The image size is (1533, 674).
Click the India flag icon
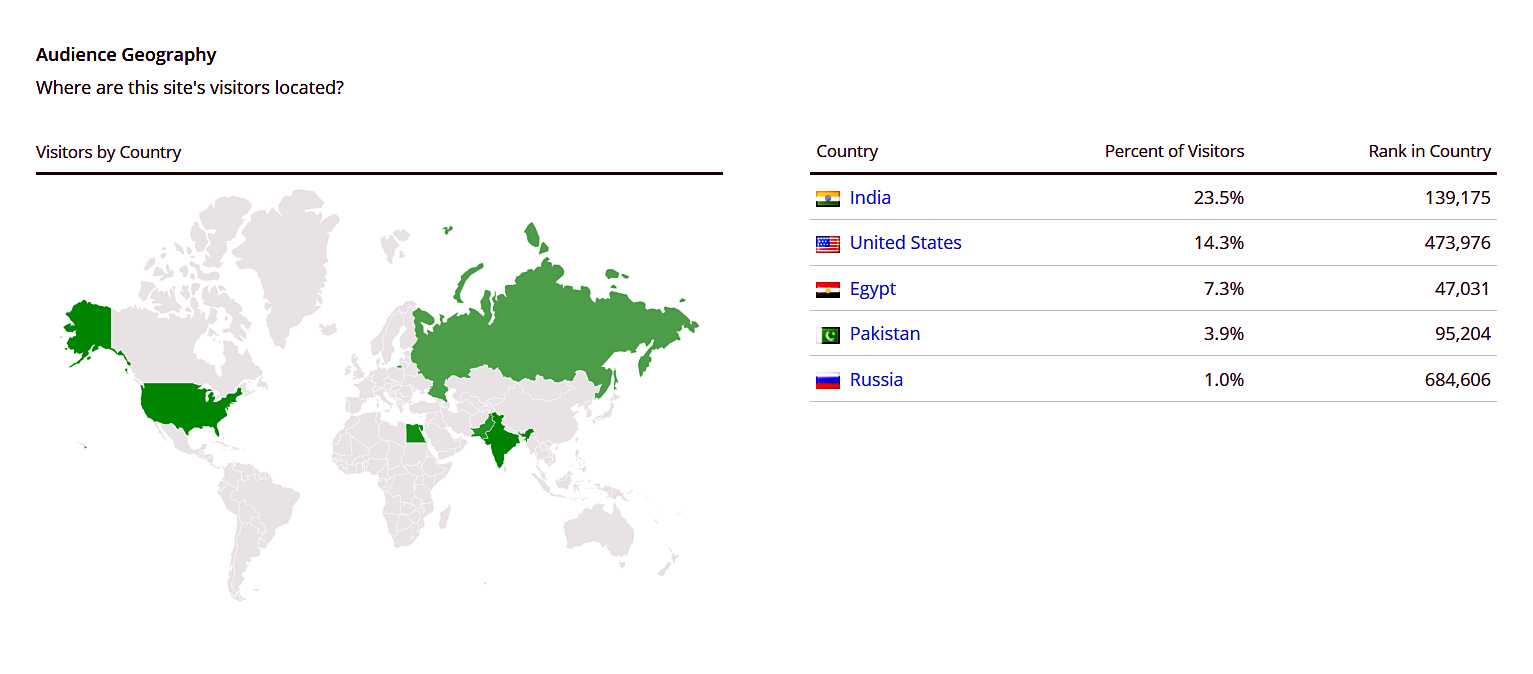827,198
